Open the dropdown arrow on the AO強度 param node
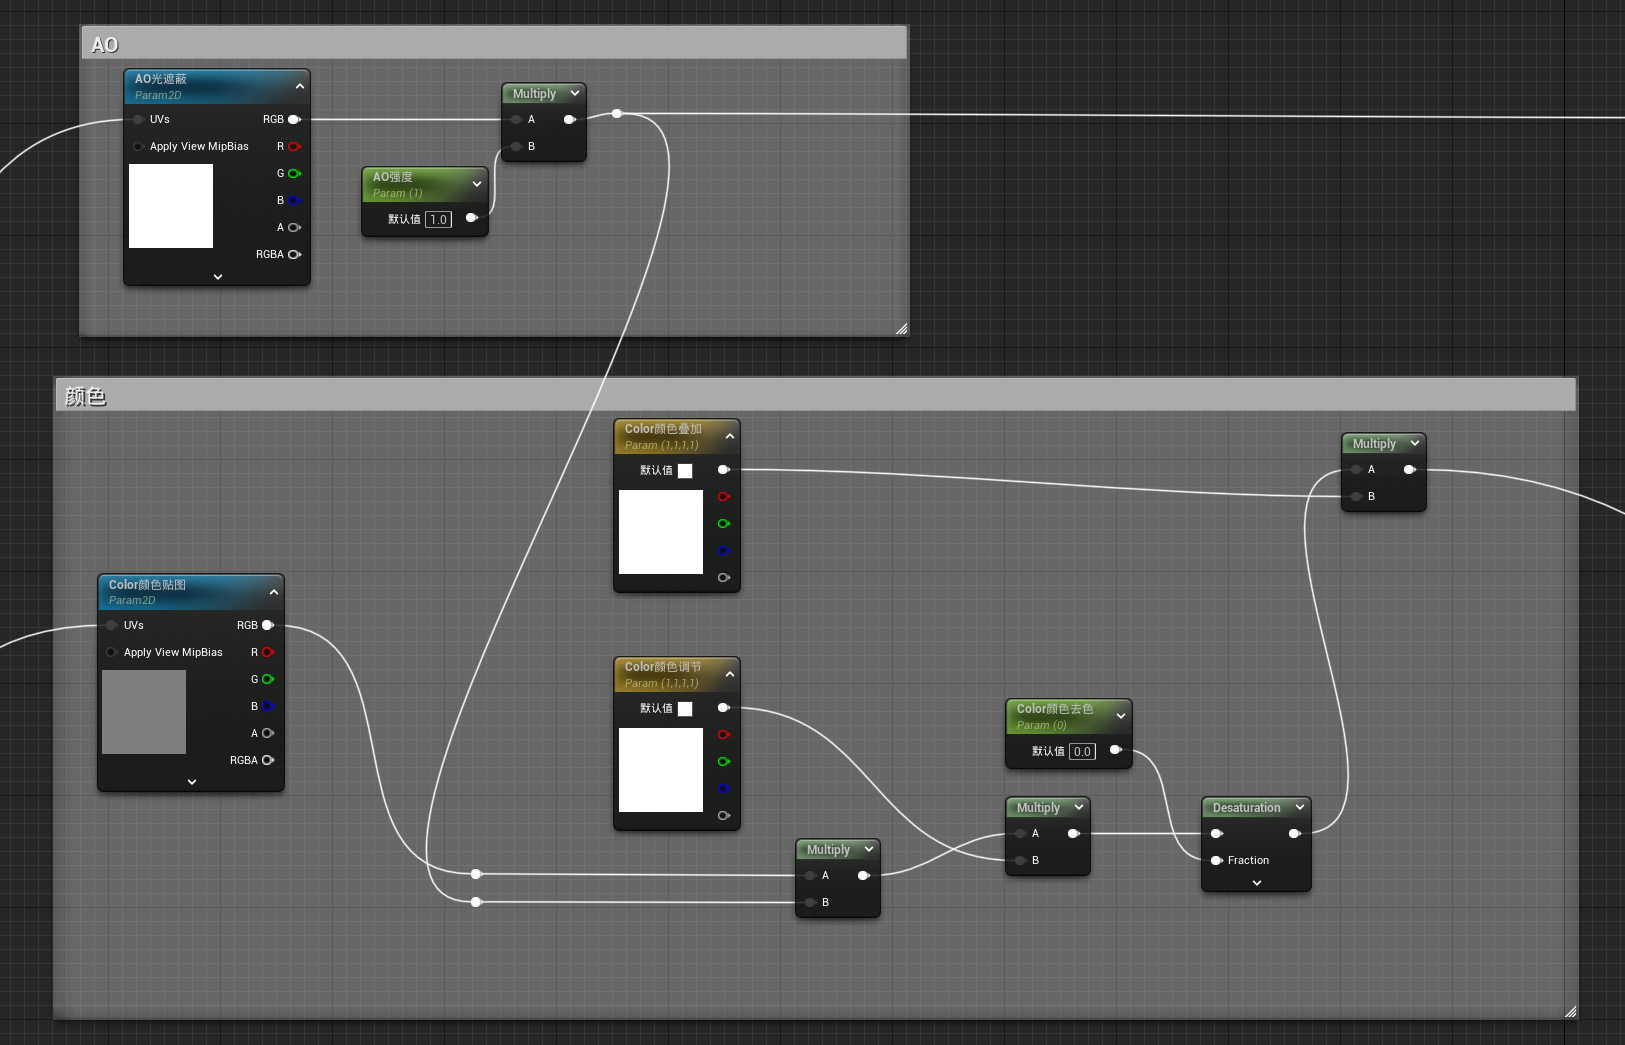The image size is (1625, 1045). tap(477, 184)
